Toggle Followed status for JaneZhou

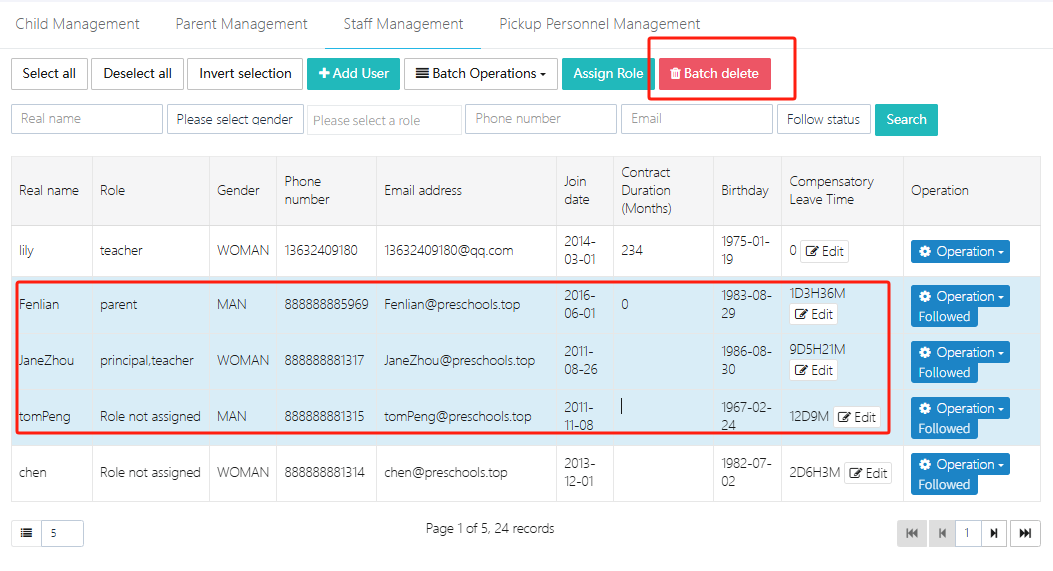point(944,373)
